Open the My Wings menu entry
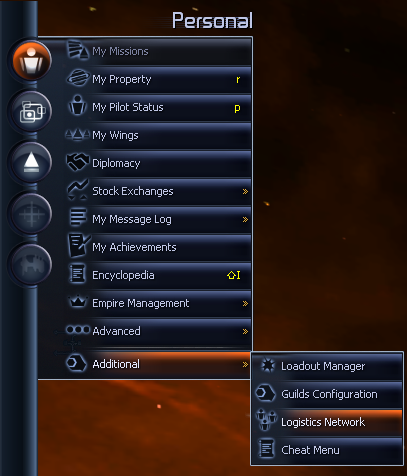The image size is (407, 476). click(158, 135)
